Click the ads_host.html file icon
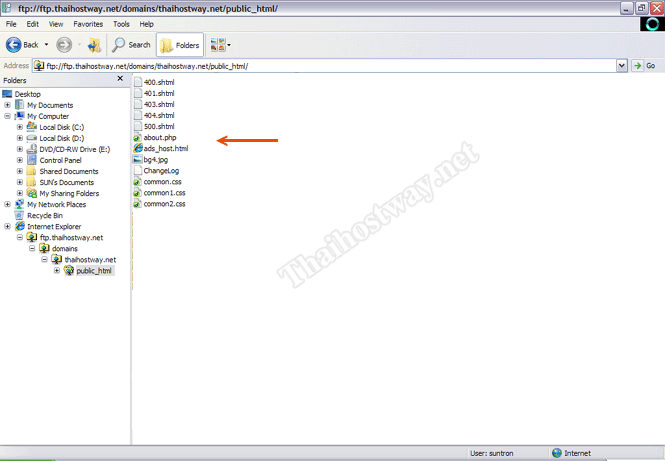 click(x=137, y=148)
